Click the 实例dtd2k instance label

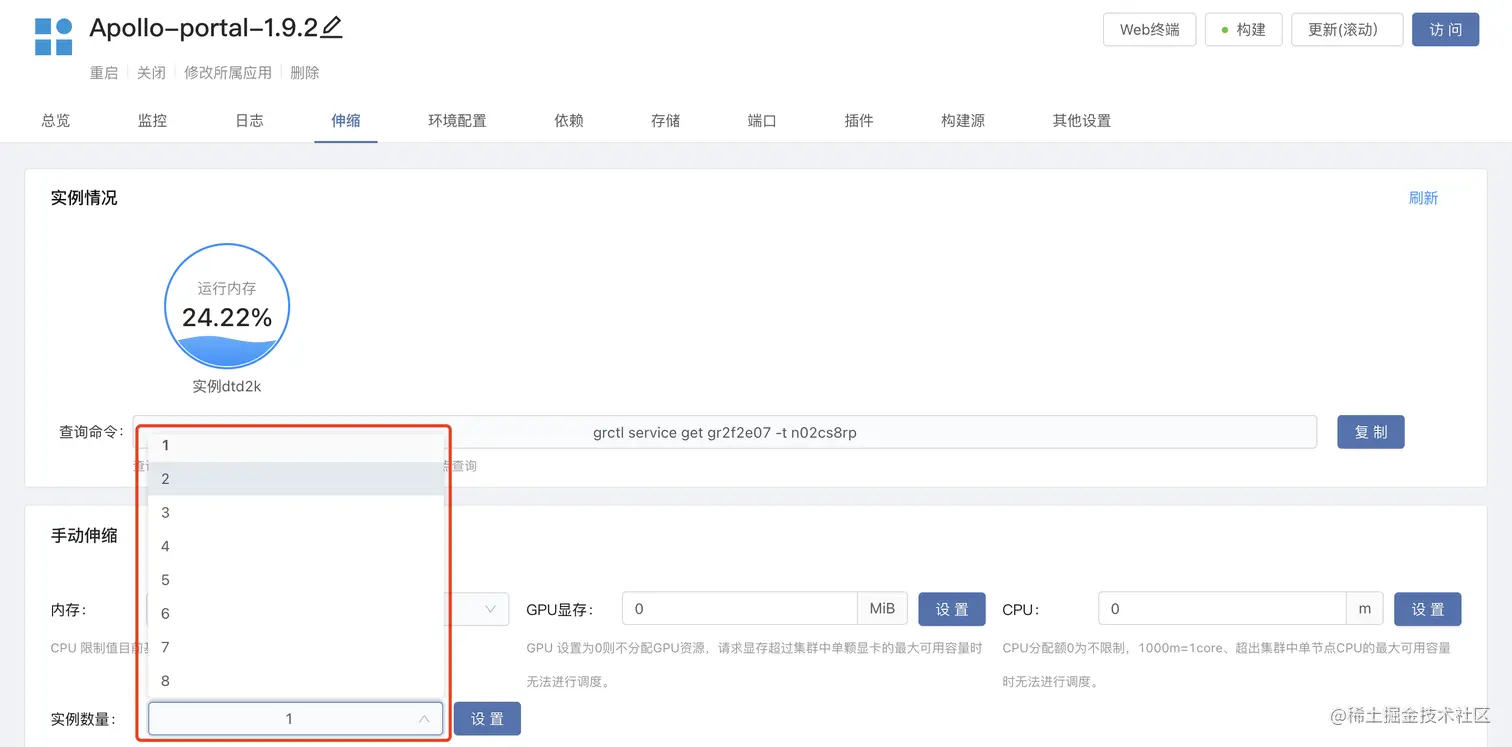click(227, 386)
